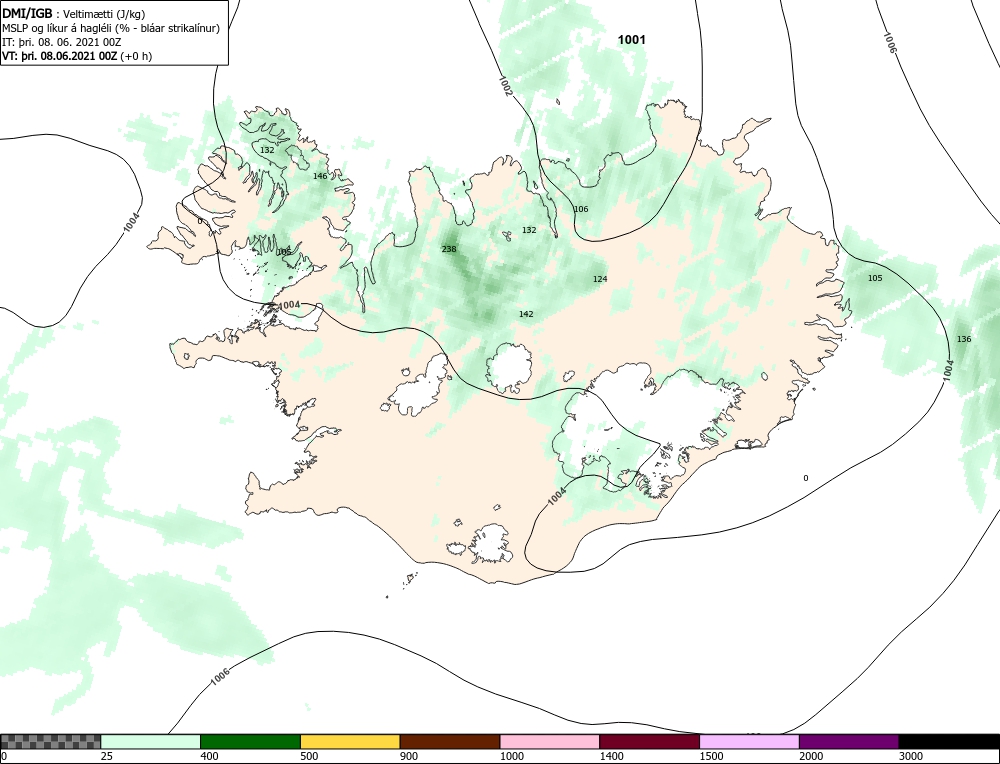Select the 124 CAPE value
1000x764 pixels.
pos(600,279)
